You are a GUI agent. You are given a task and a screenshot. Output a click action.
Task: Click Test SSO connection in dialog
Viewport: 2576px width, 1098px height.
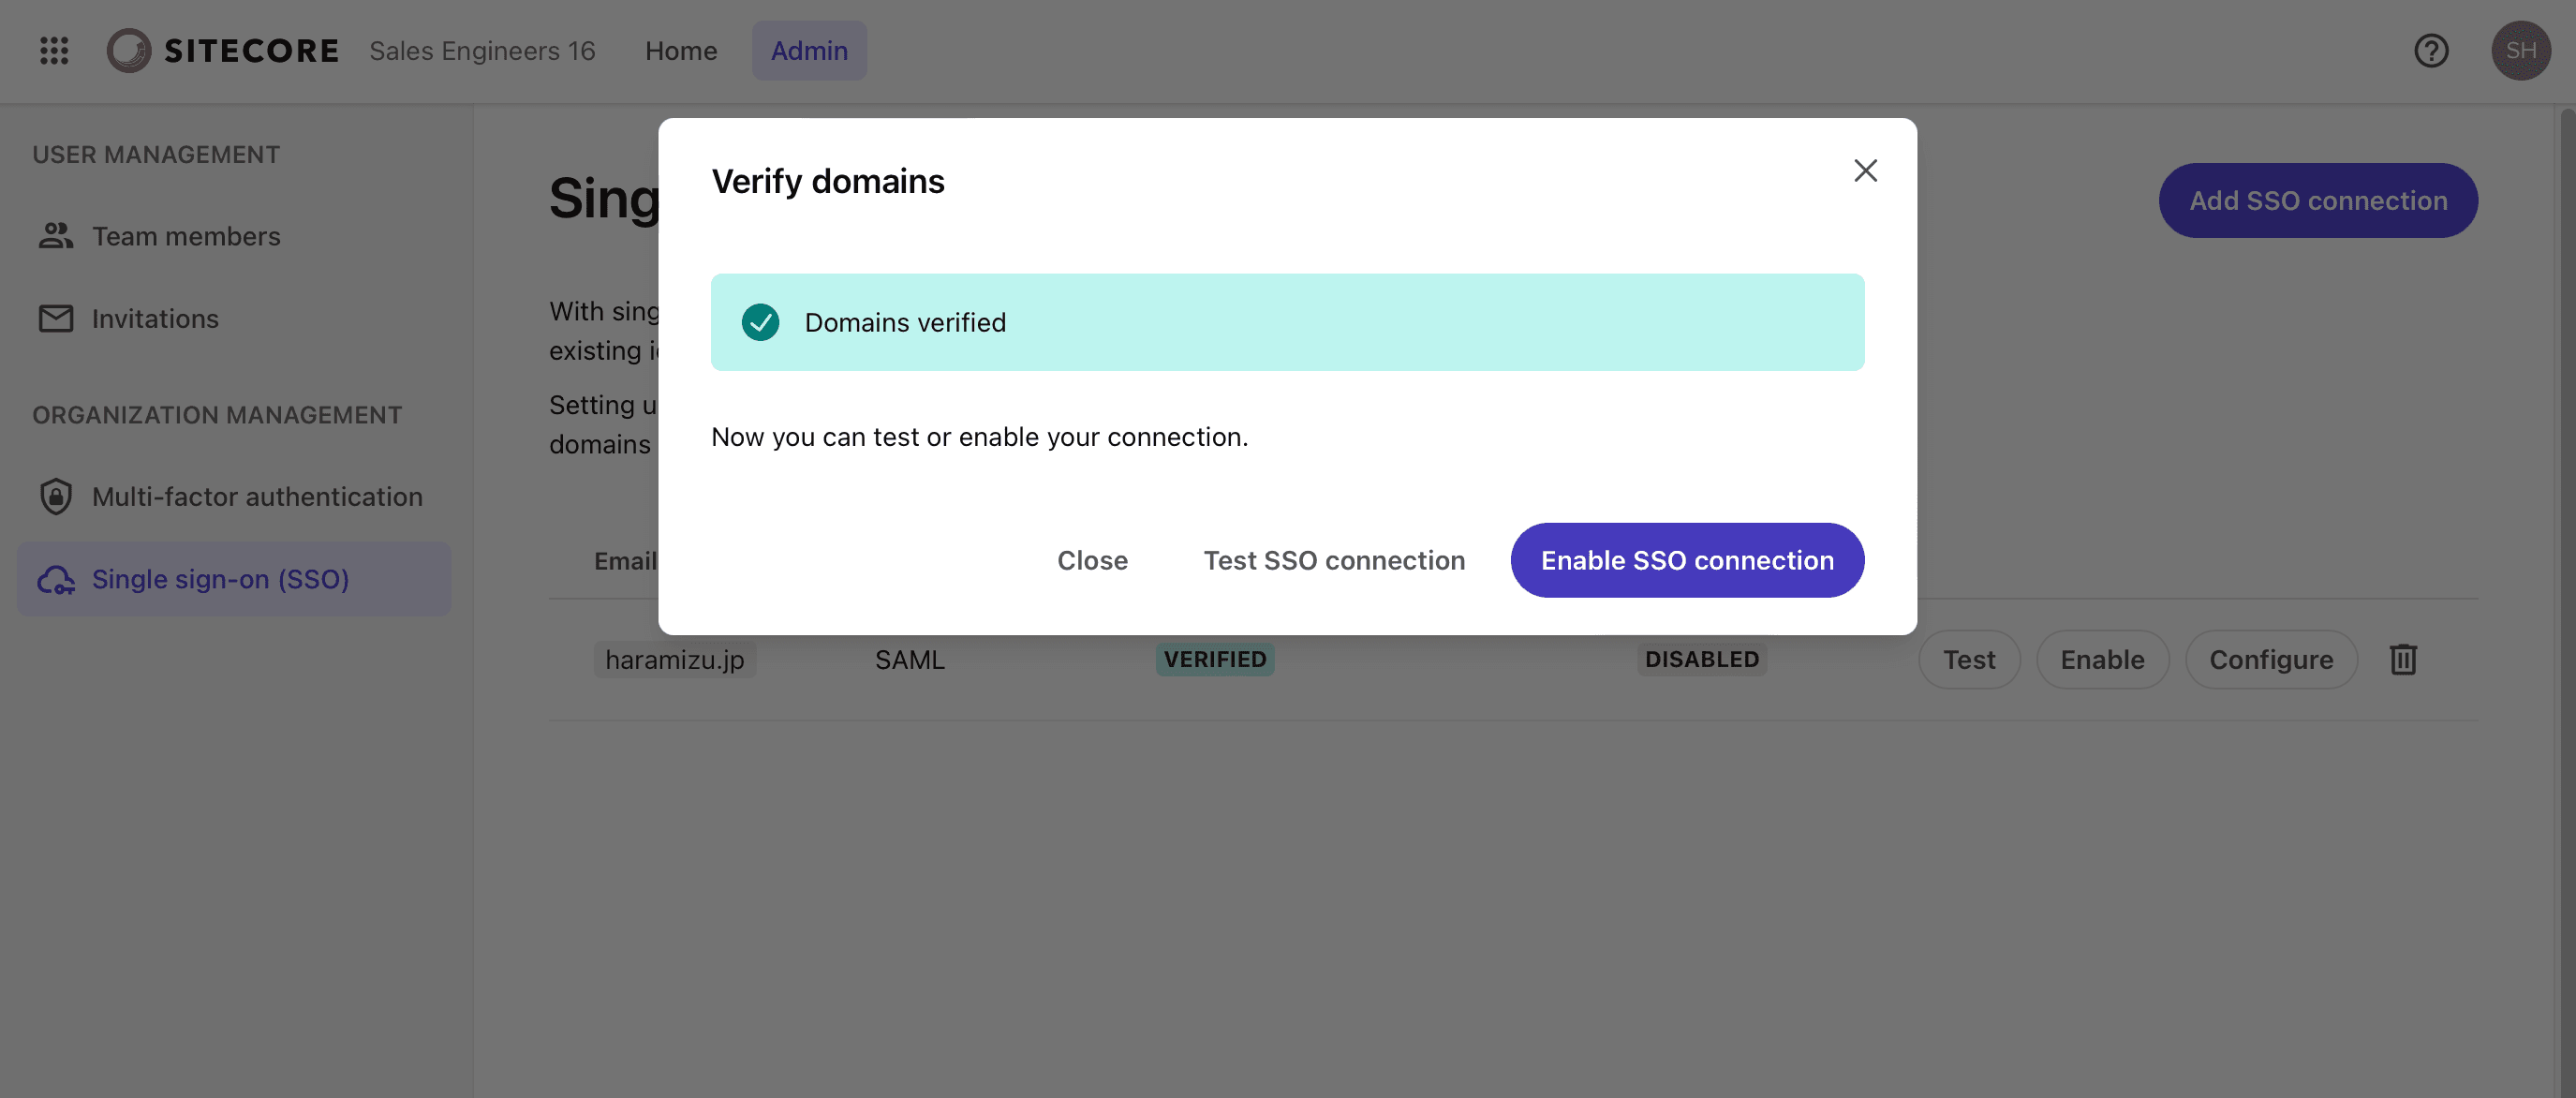(x=1334, y=560)
